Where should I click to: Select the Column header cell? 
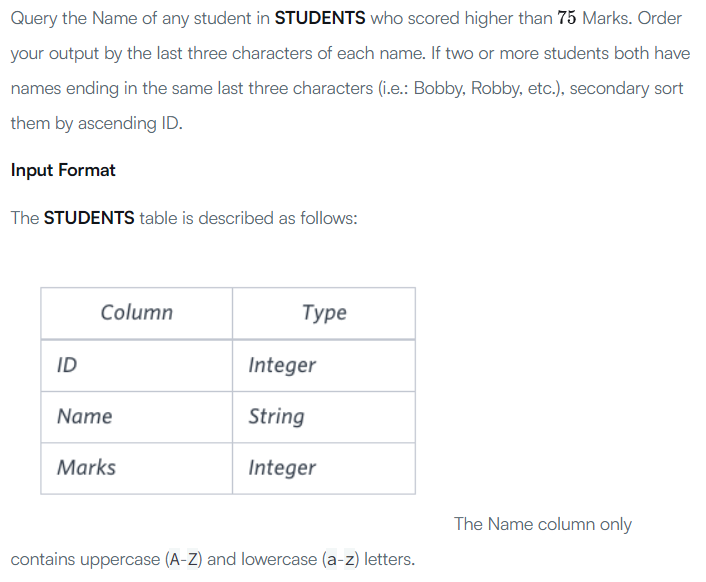pos(136,313)
